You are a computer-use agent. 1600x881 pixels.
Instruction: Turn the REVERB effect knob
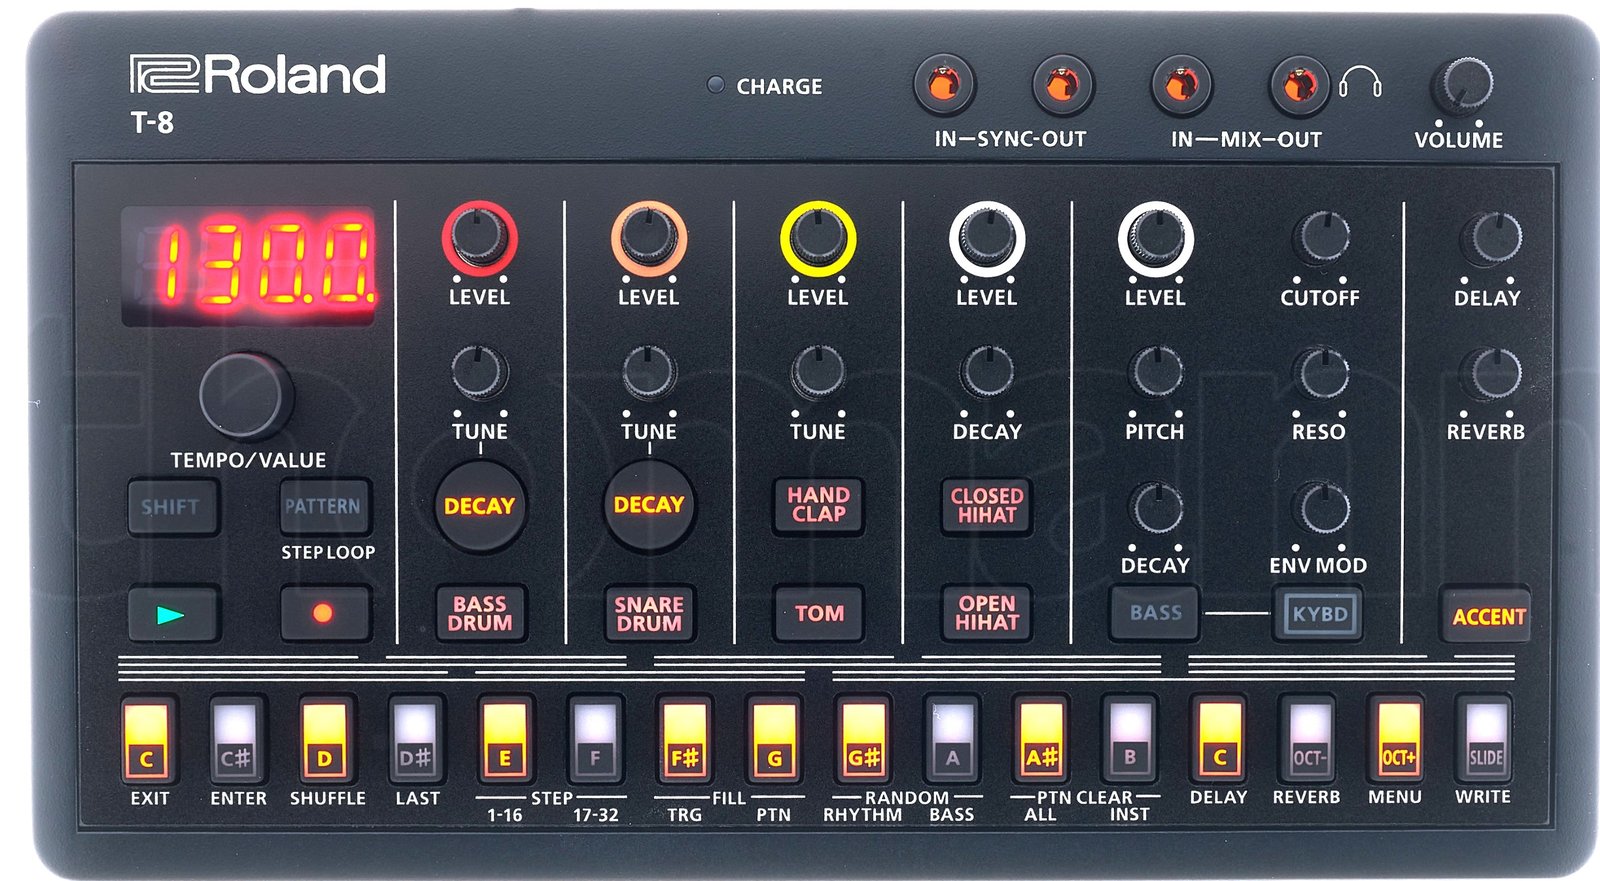pyautogui.click(x=1491, y=372)
